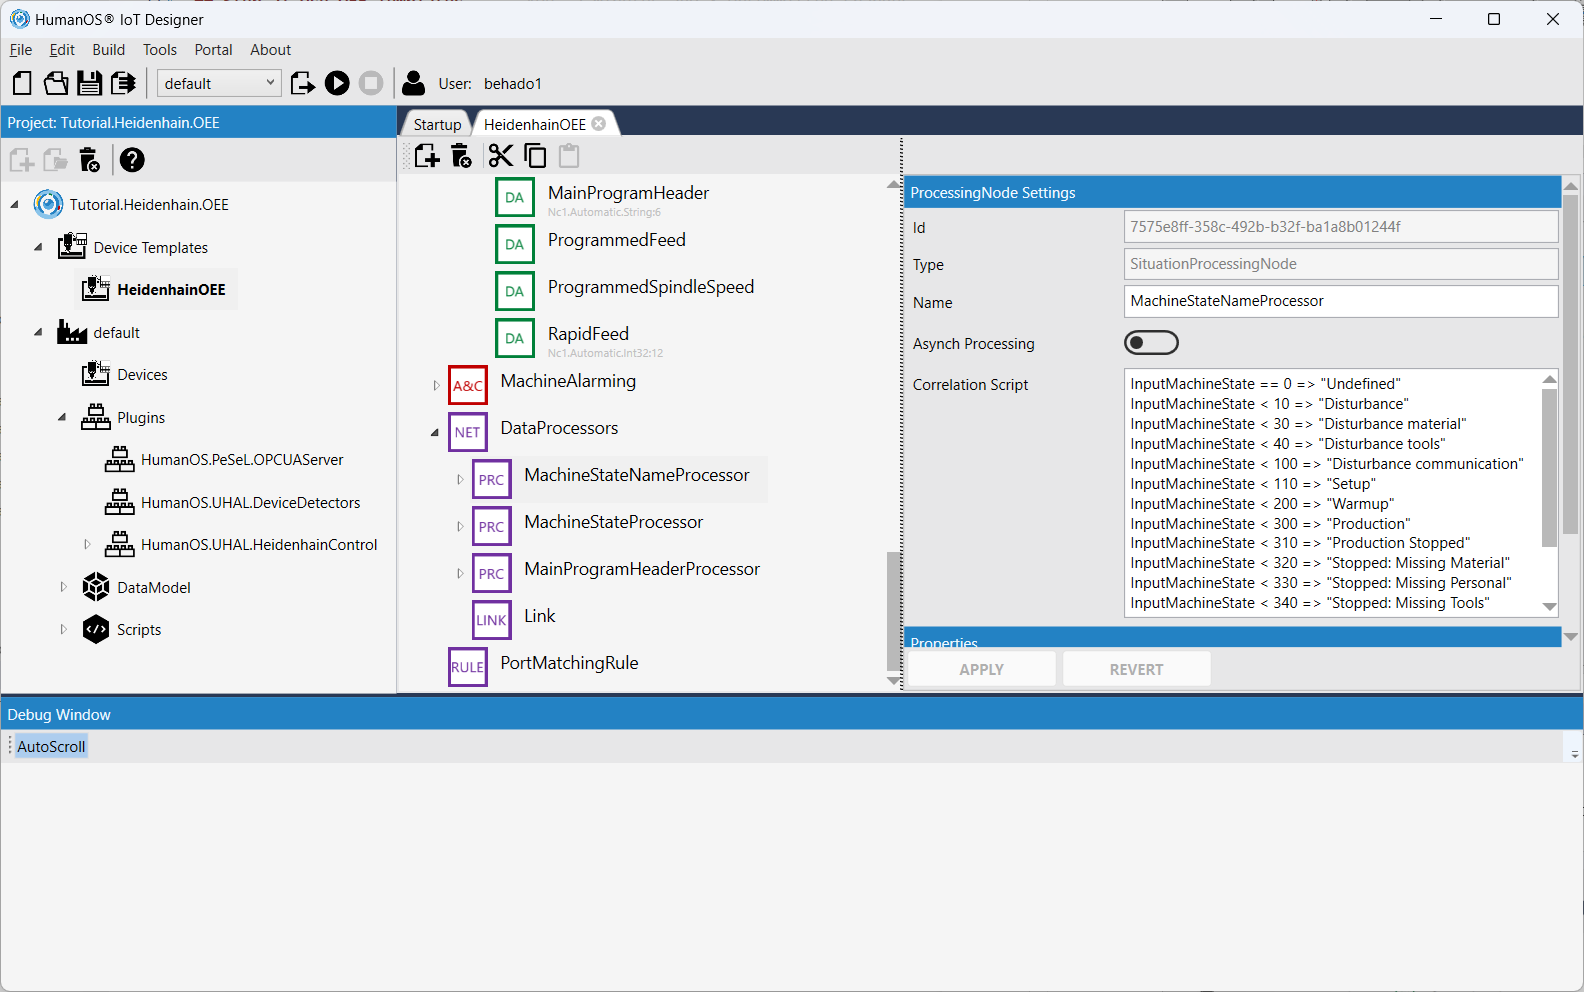Click the Save all icon
1584x992 pixels.
coord(123,83)
